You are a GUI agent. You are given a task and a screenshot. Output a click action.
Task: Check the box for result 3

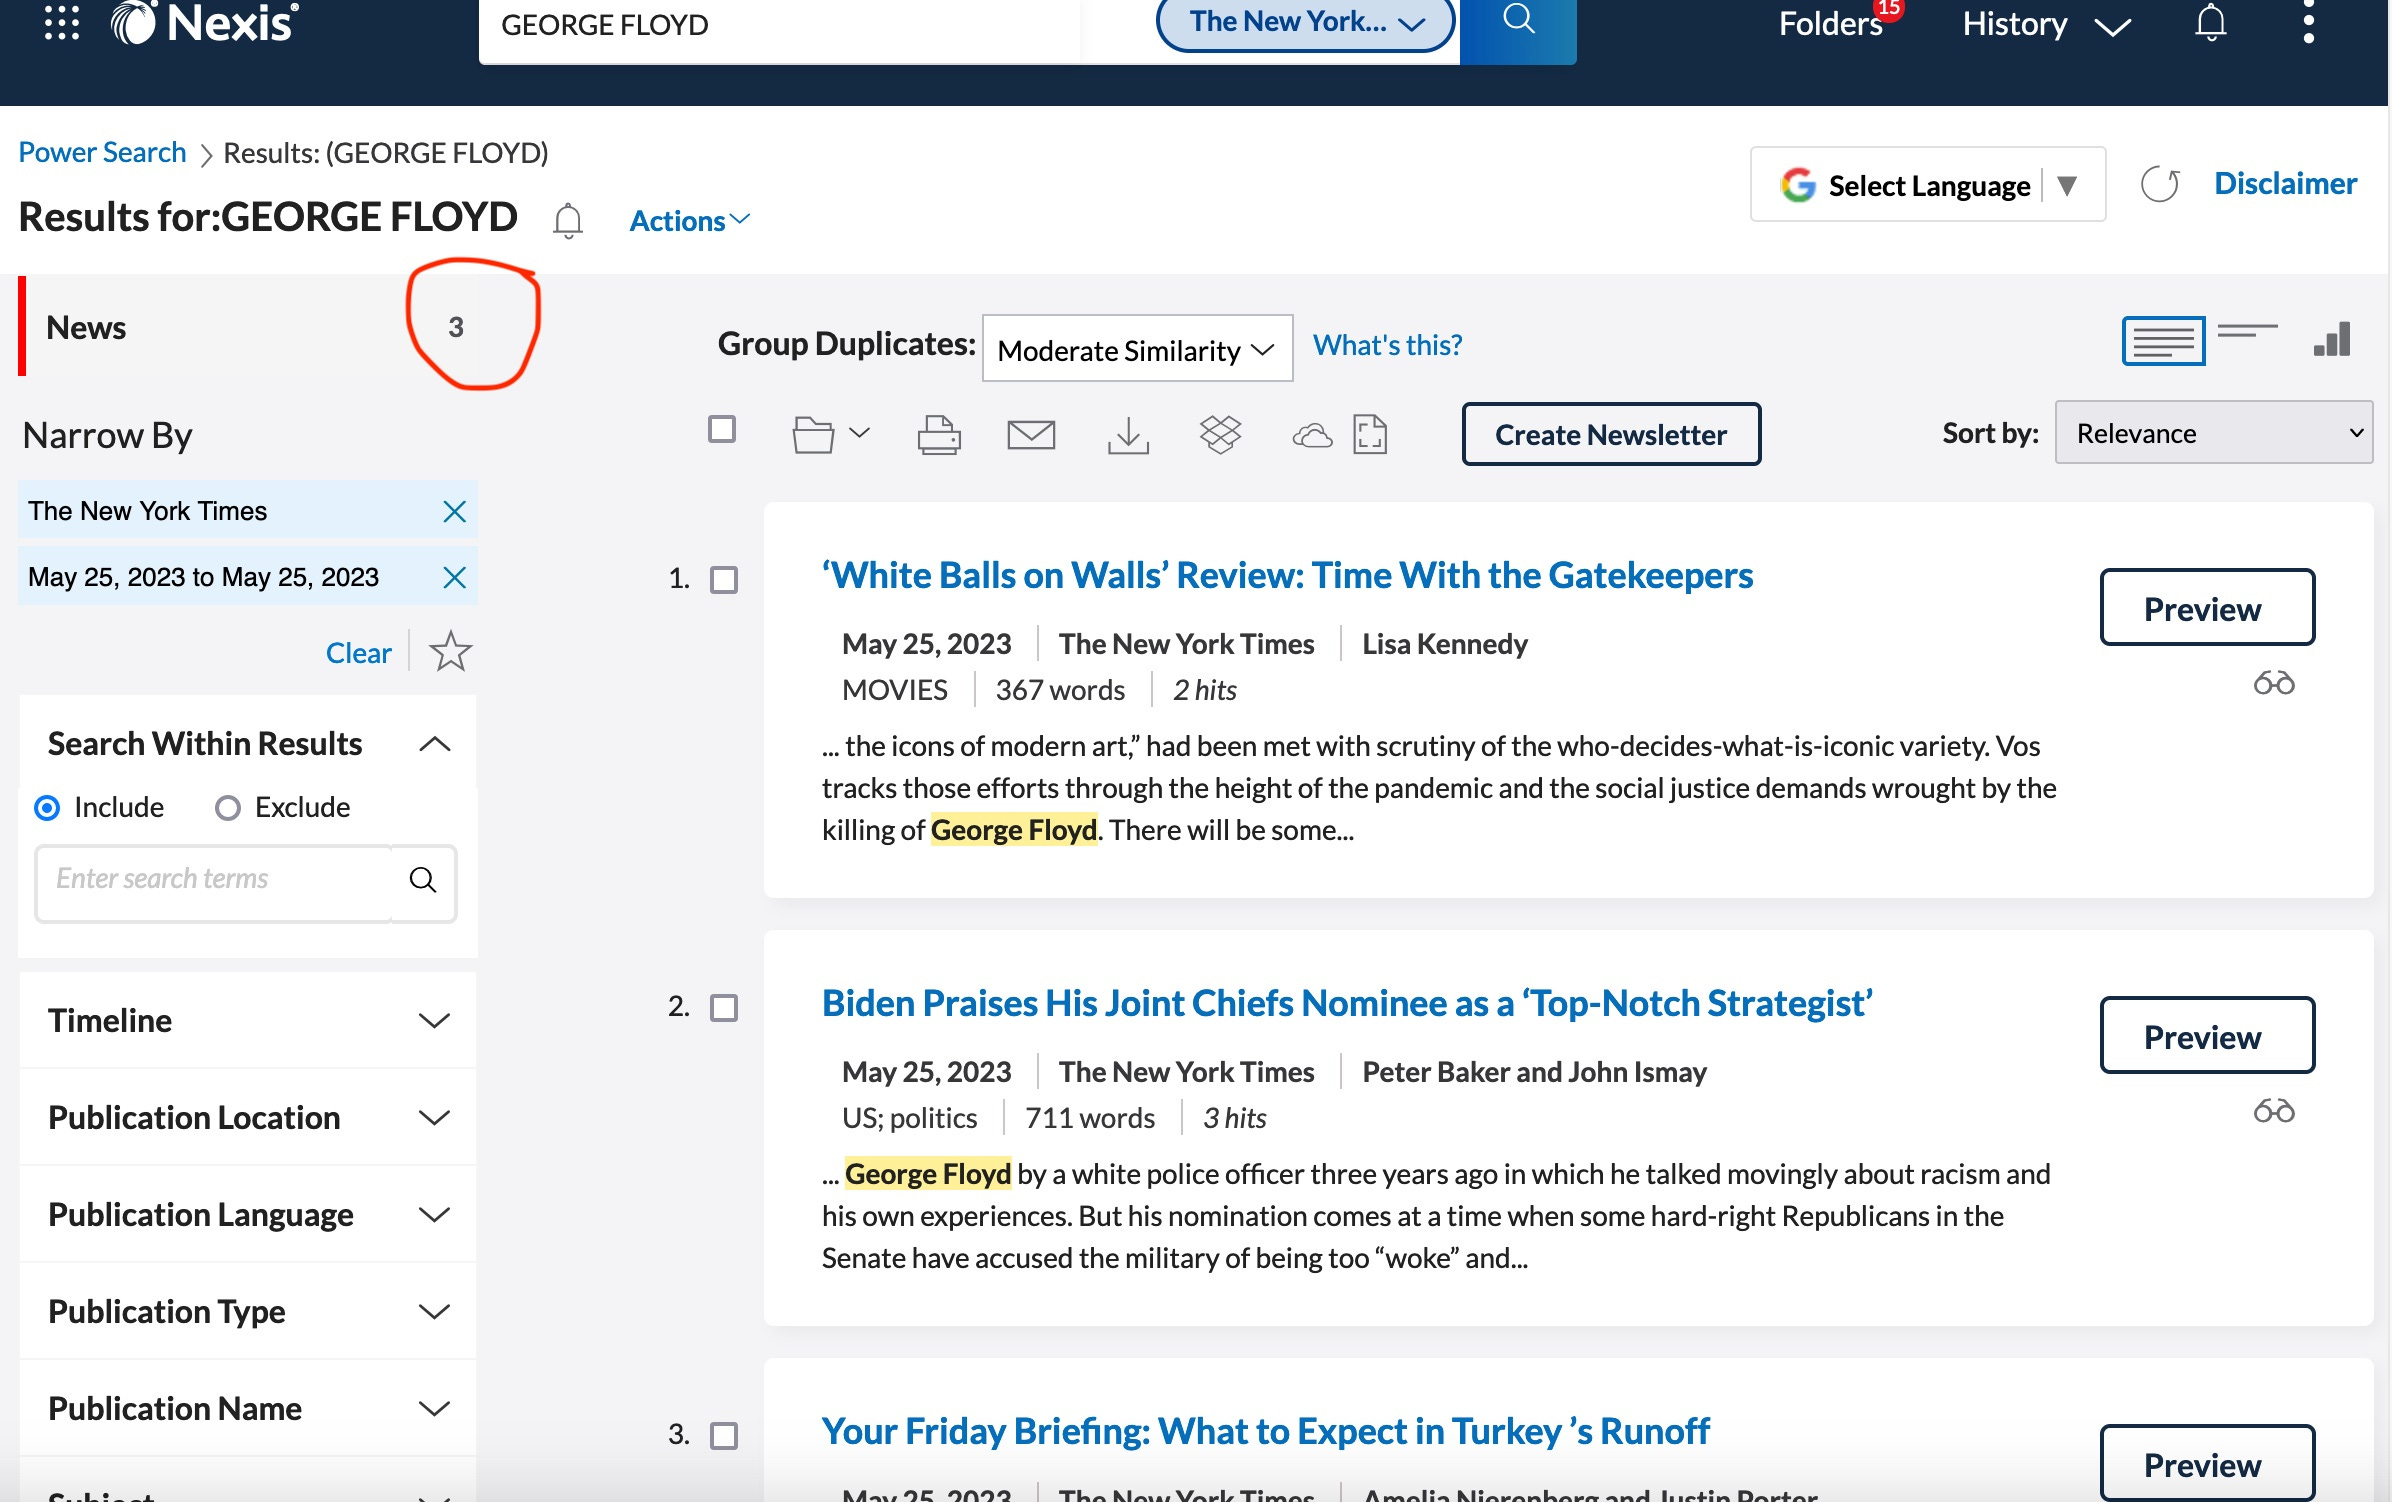[723, 1436]
